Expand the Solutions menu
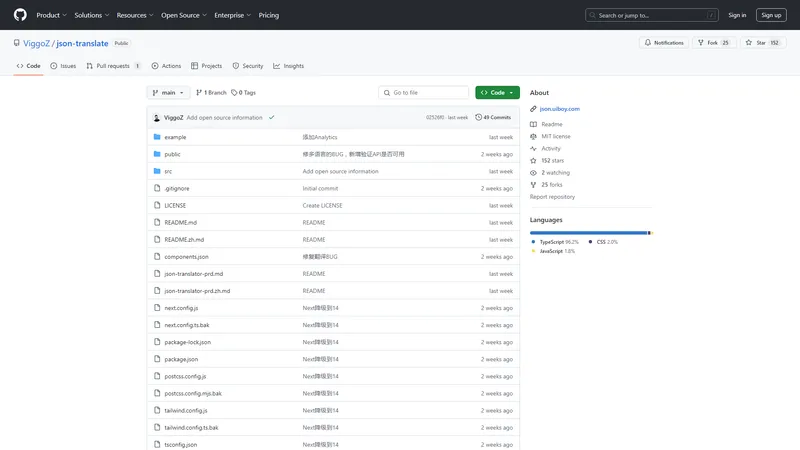Image resolution: width=800 pixels, height=450 pixels. pos(91,15)
